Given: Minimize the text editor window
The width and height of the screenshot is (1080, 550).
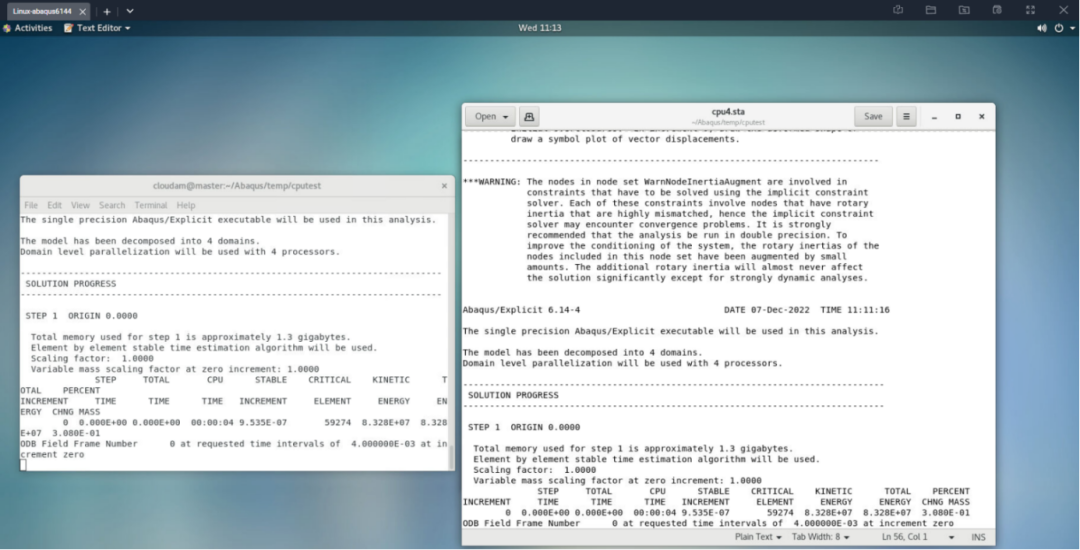Looking at the screenshot, I should click(935, 117).
